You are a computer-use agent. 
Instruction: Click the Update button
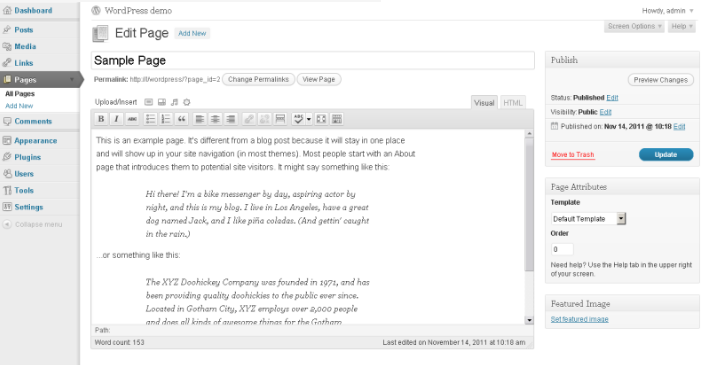(x=666, y=155)
